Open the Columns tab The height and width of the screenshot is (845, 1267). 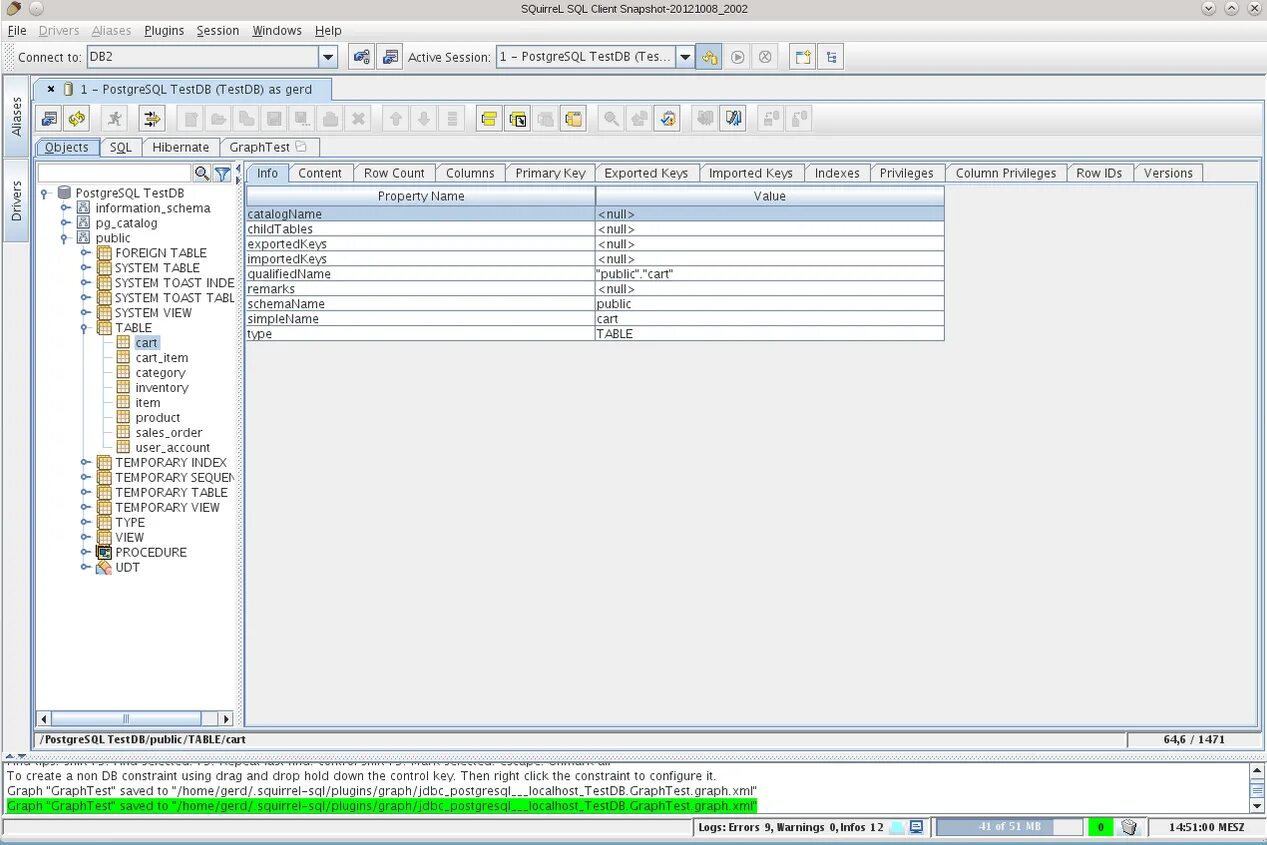470,173
